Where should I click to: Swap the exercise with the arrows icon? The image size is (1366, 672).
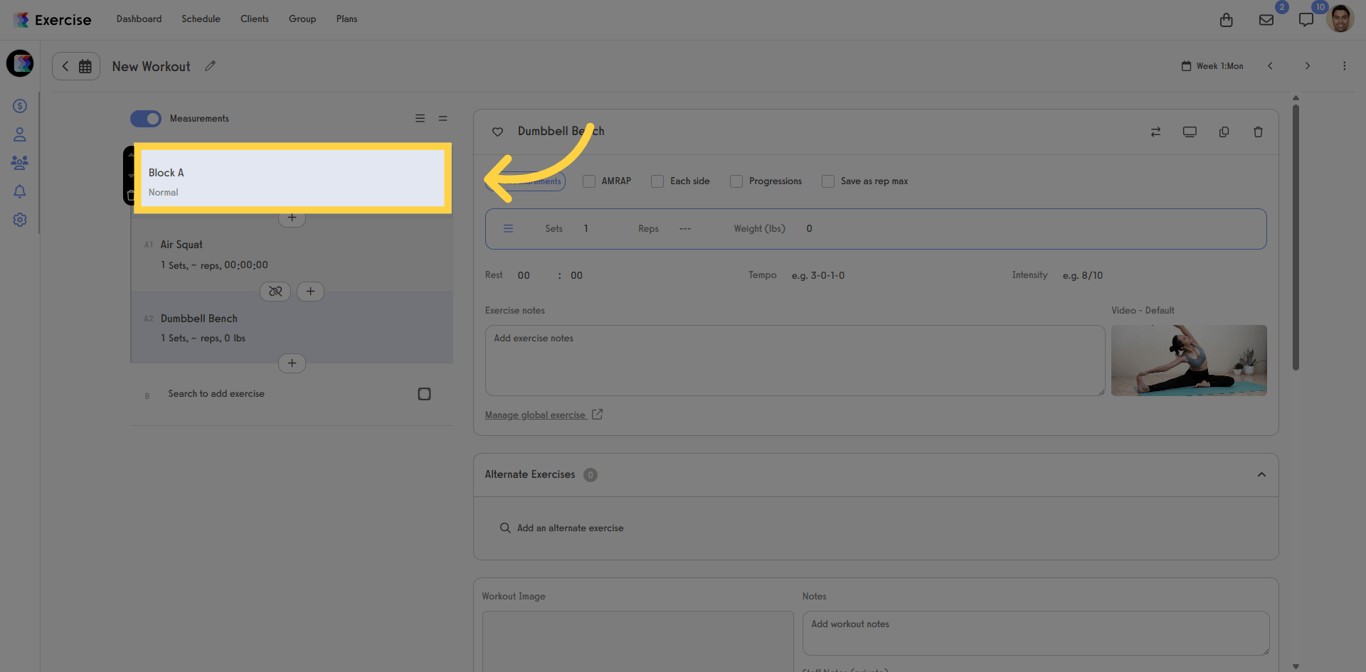(x=1155, y=132)
